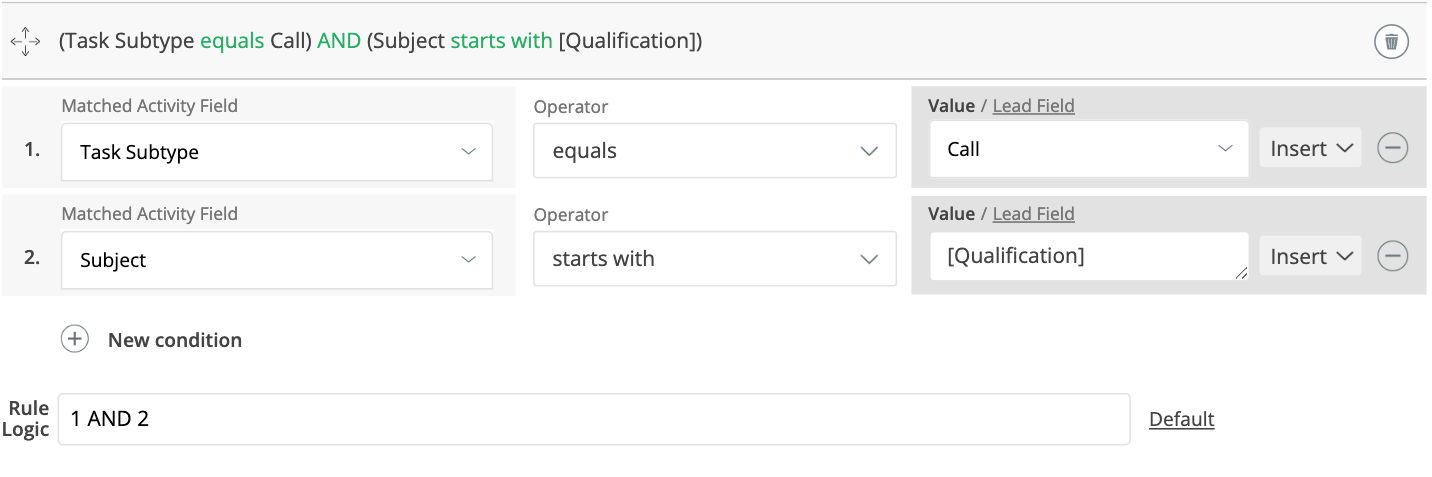Viewport: 1432px width, 477px height.
Task: Select the Value tab in condition 1
Action: click(x=950, y=106)
